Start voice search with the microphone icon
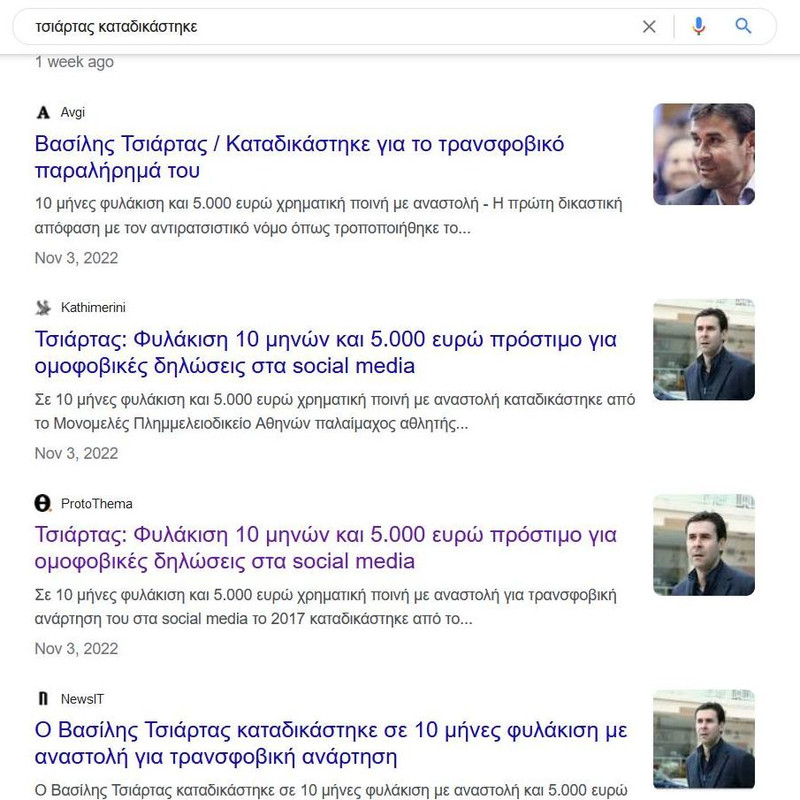Screen dimensions: 800x800 click(698, 26)
